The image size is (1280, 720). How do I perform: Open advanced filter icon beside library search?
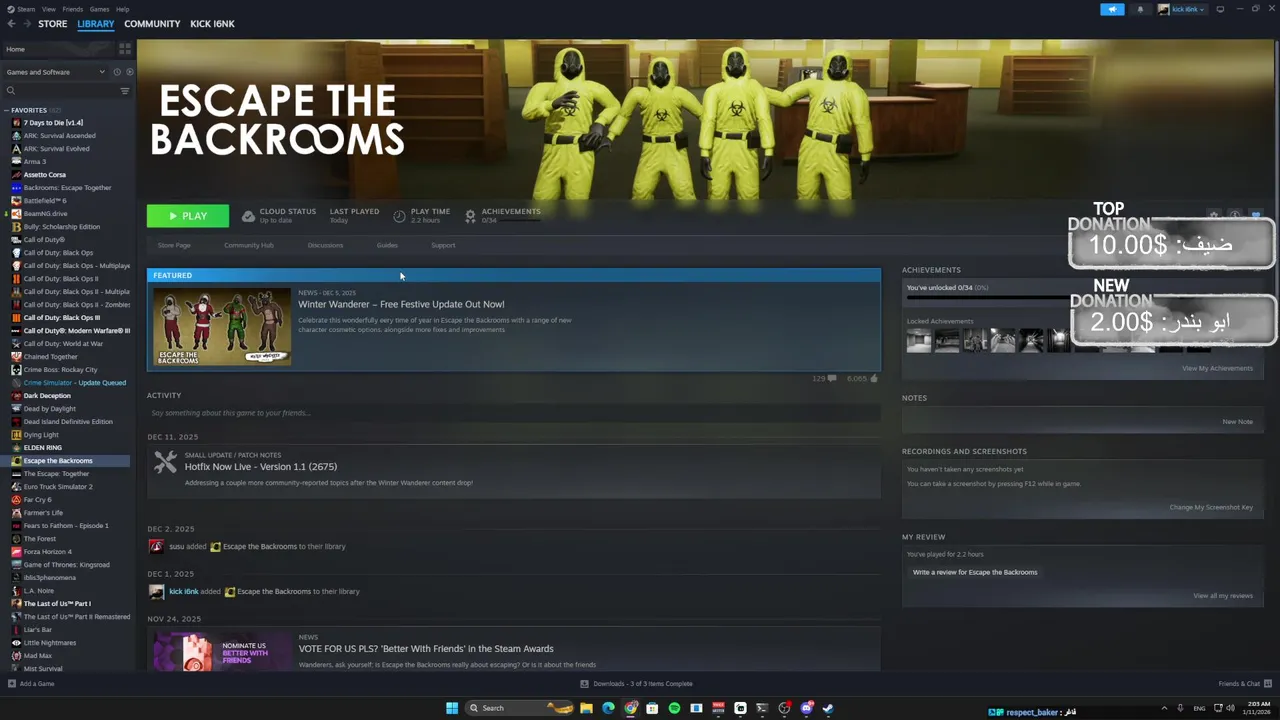point(125,91)
